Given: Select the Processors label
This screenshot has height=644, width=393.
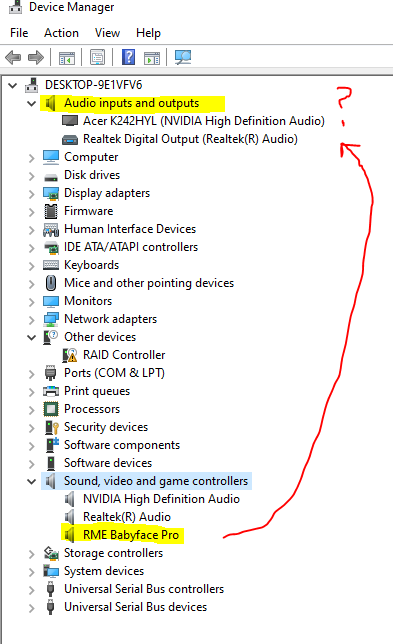Looking at the screenshot, I should (92, 409).
